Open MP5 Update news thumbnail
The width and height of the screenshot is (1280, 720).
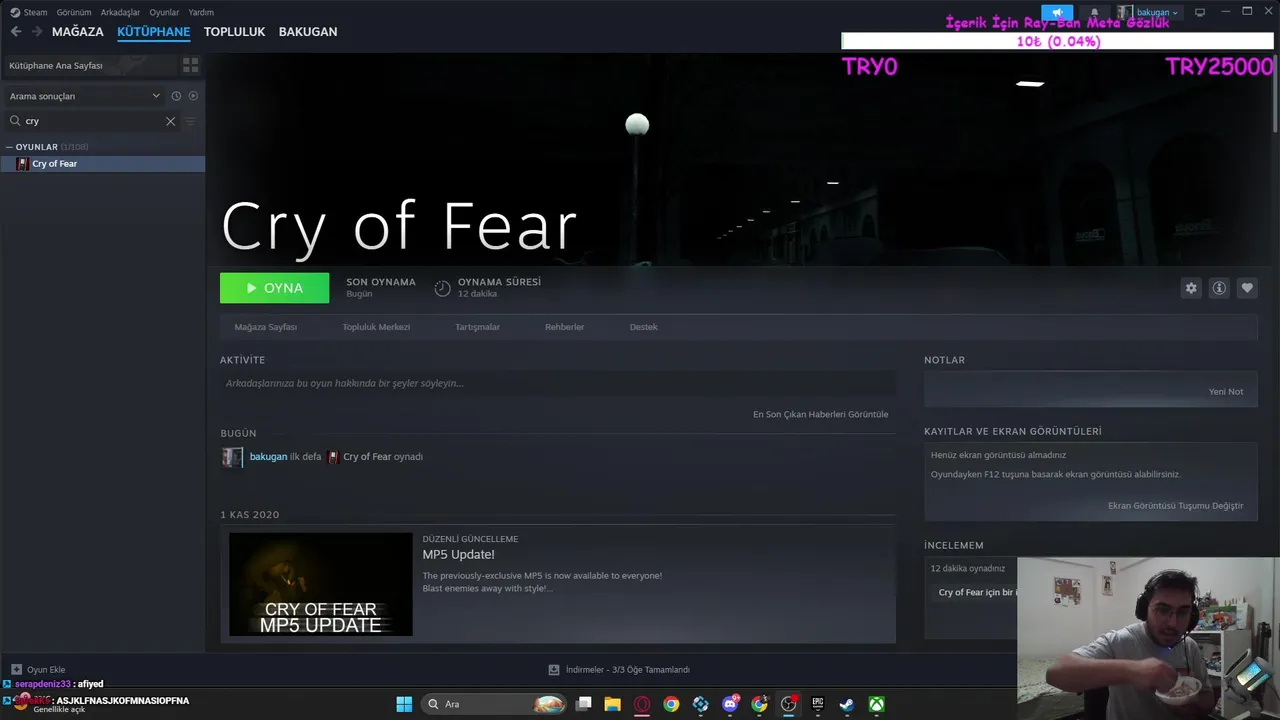click(321, 584)
